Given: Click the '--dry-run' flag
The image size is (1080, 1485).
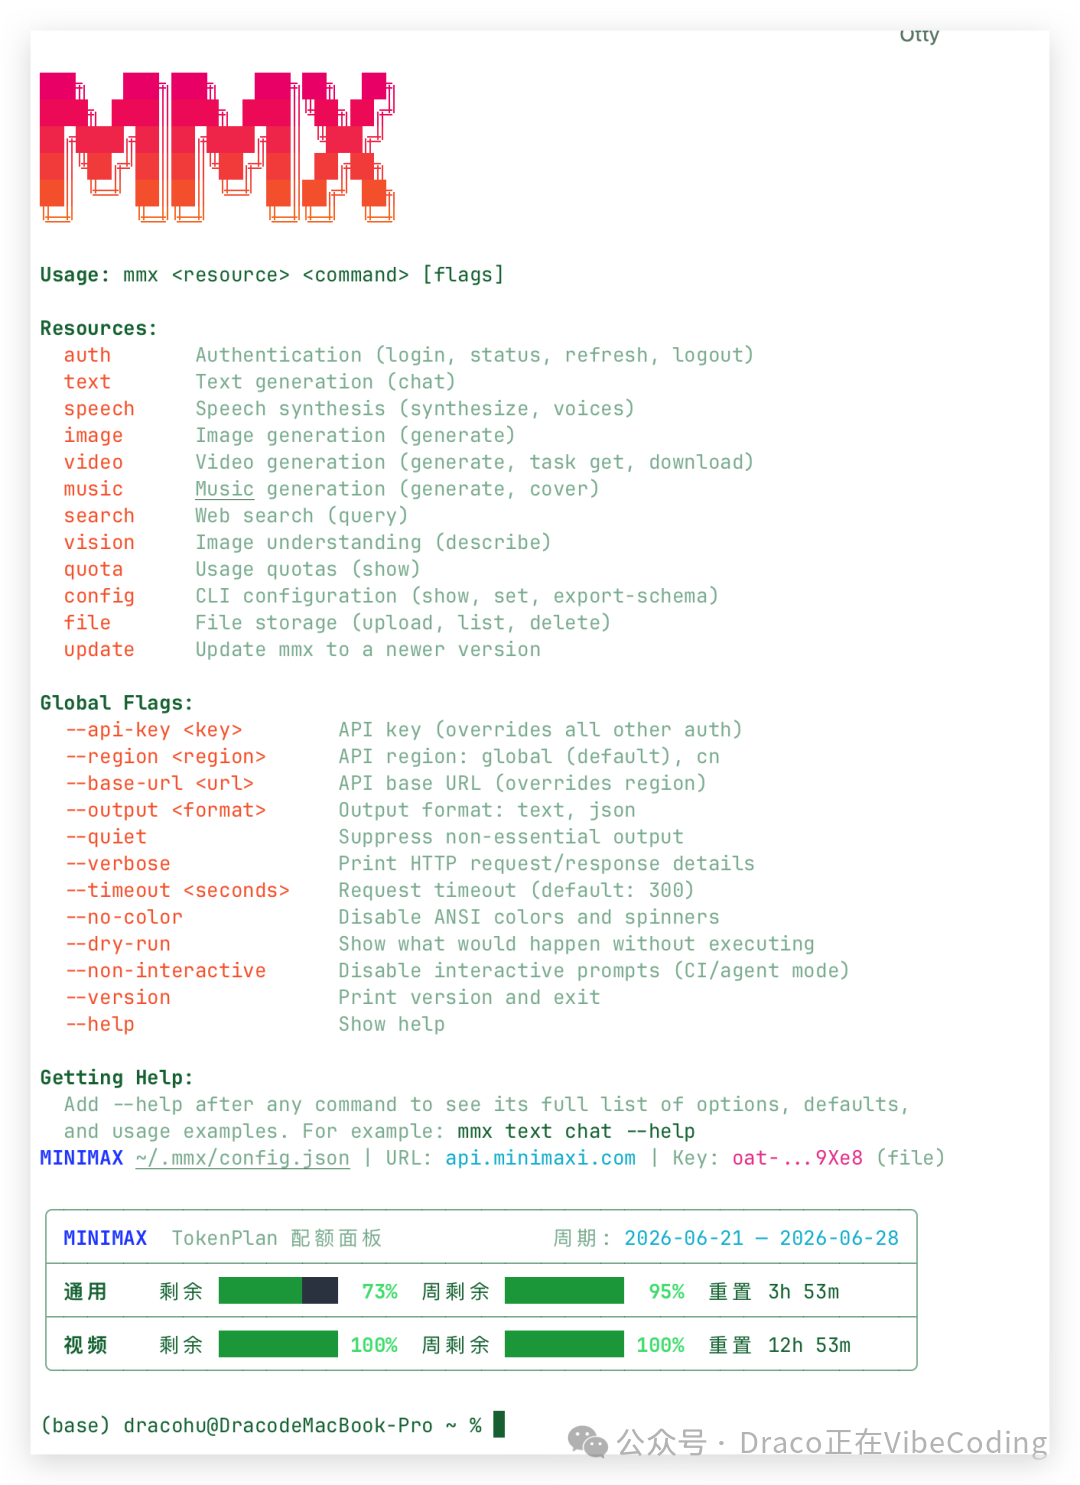Looking at the screenshot, I should tap(118, 944).
